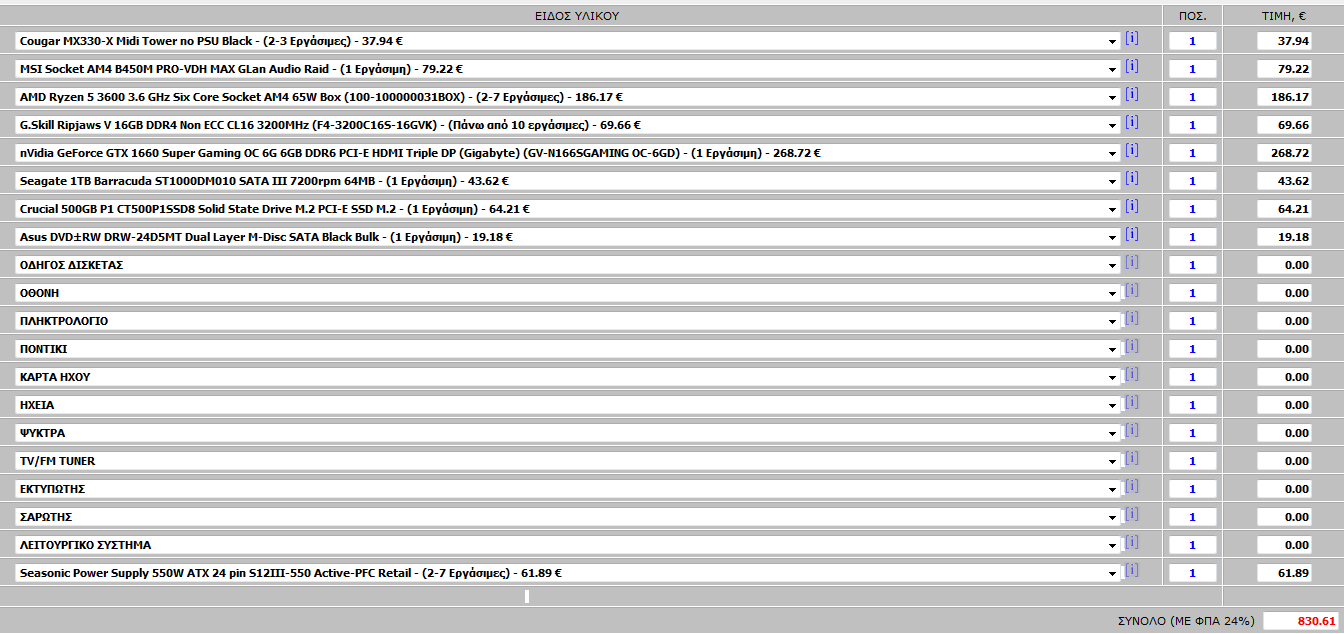Select the 268.72 price field

pyautogui.click(x=1284, y=154)
